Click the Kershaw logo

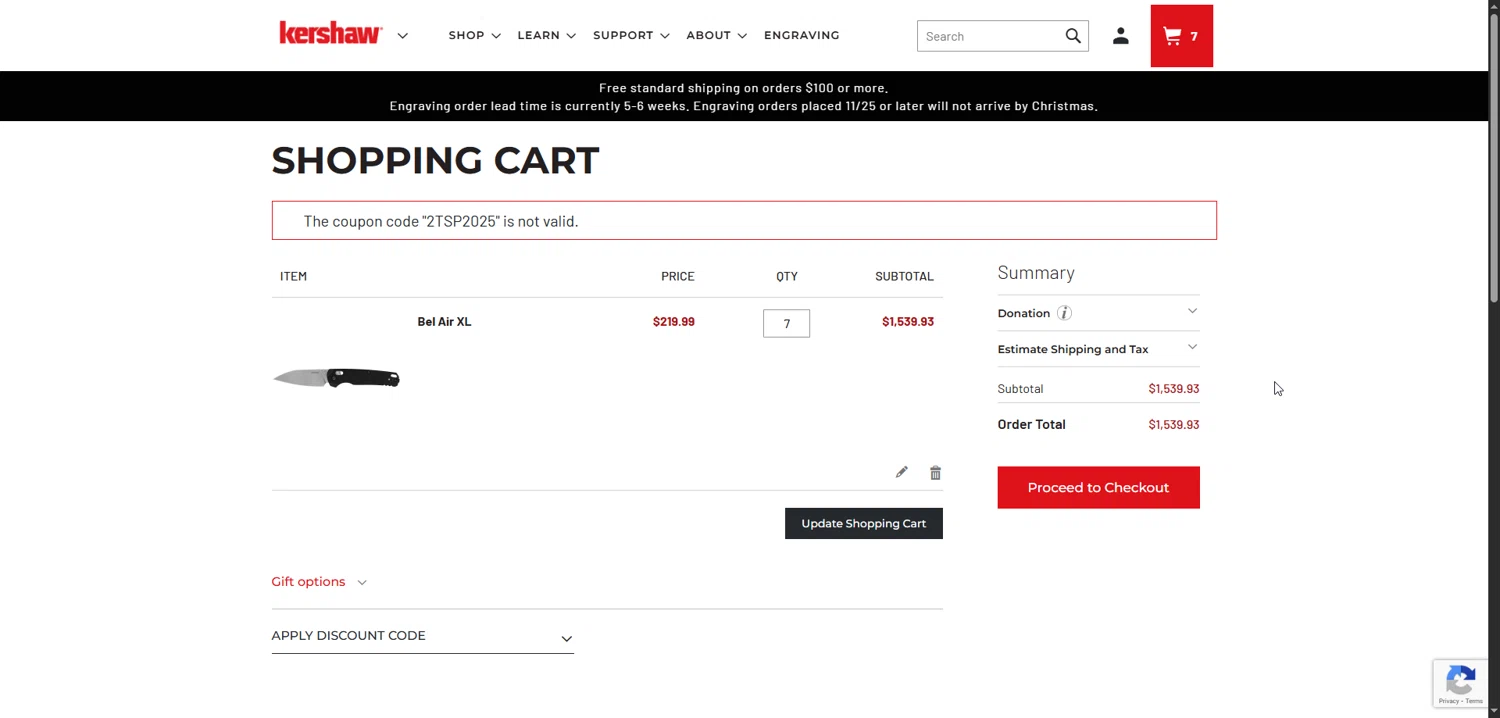330,34
